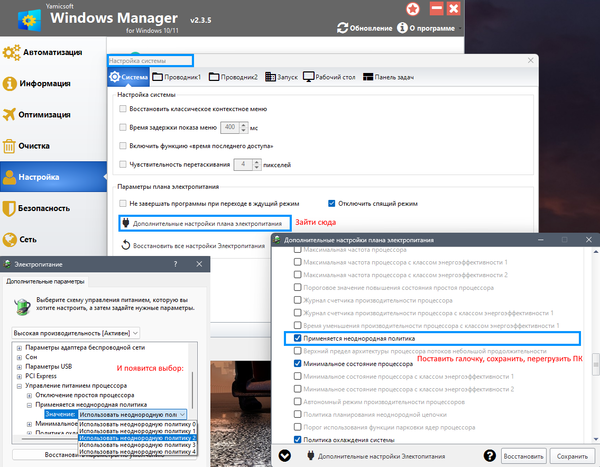
Task: Click the help question mark icon
Action: click(489, 456)
